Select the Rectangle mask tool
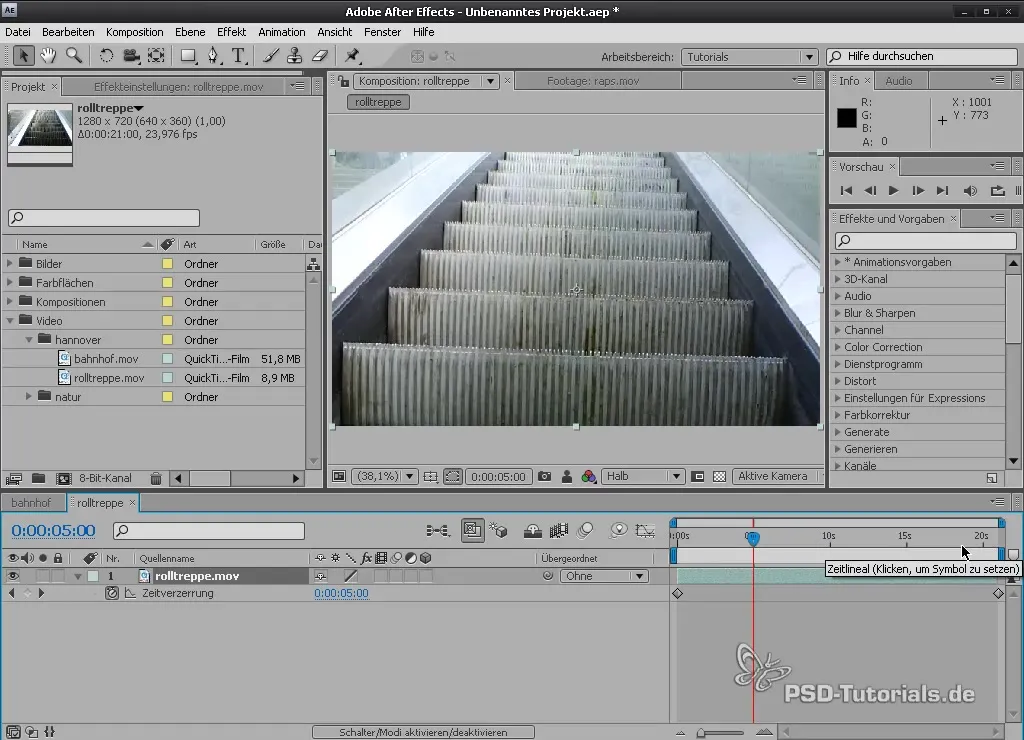Screen dimensions: 1024x740 pos(188,56)
